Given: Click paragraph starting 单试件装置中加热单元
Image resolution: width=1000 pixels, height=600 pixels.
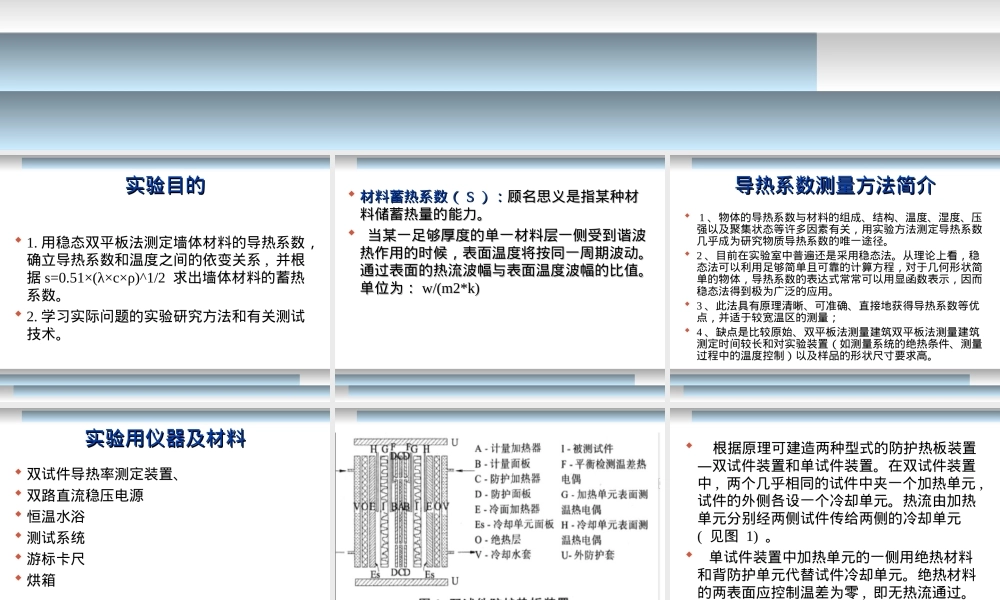Looking at the screenshot, I should [x=837, y=575].
